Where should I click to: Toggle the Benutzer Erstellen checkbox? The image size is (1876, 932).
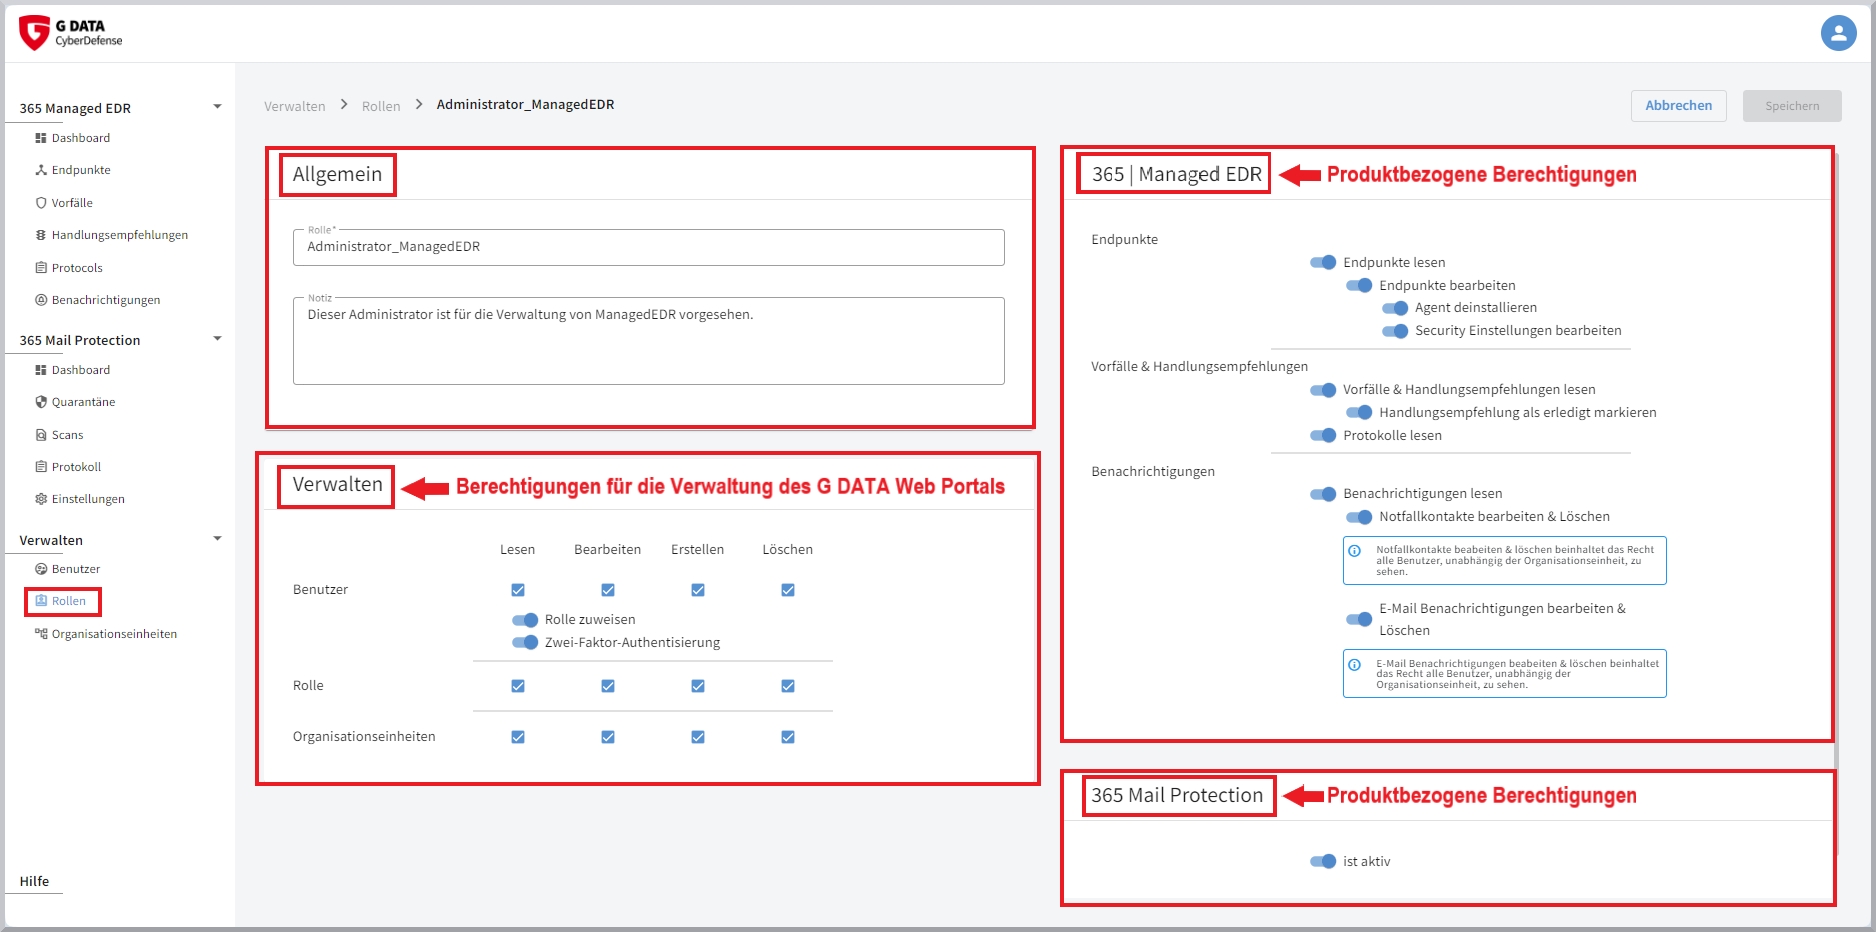pyautogui.click(x=698, y=590)
